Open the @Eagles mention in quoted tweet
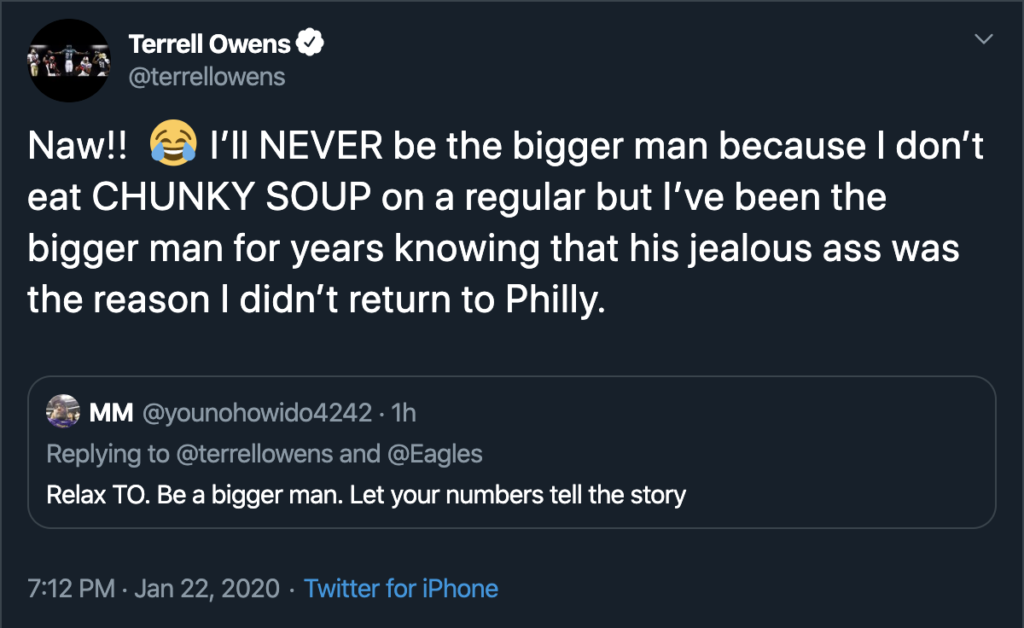 click(434, 454)
